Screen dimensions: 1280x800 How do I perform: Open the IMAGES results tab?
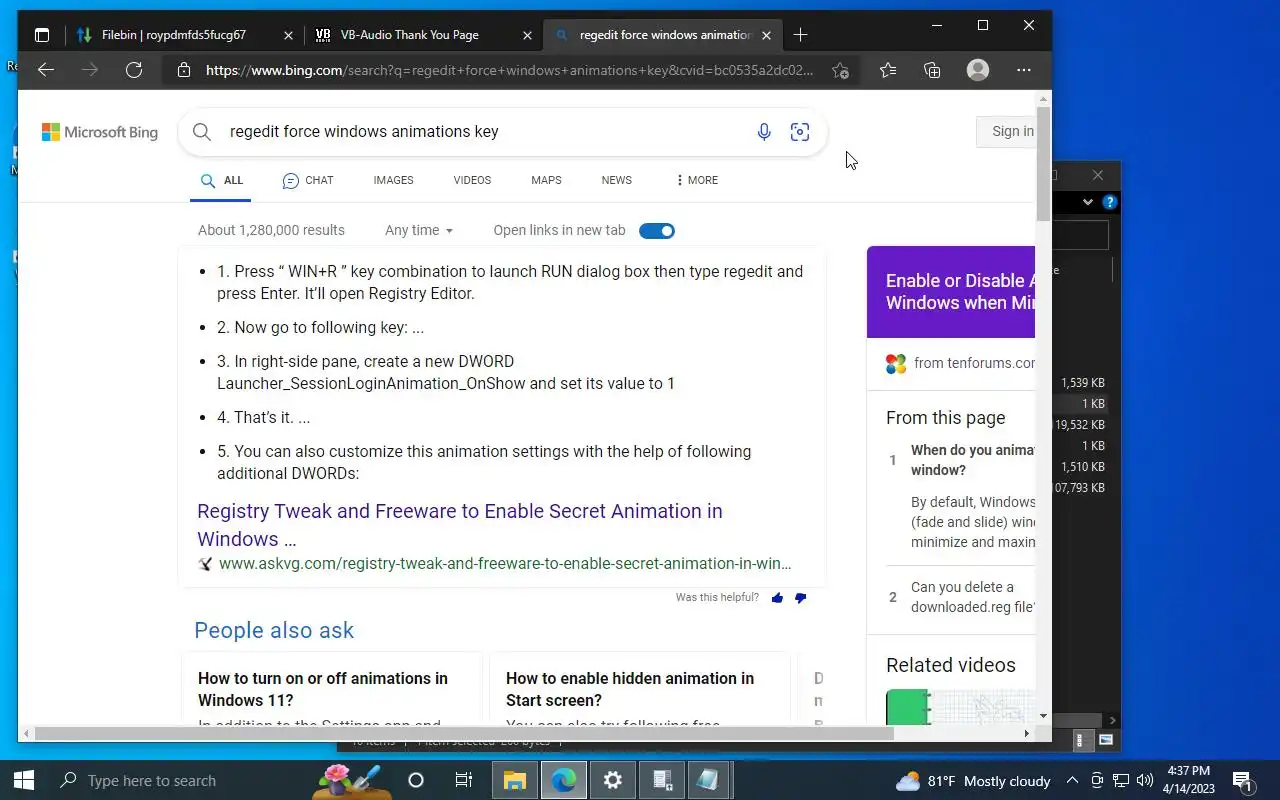393,180
